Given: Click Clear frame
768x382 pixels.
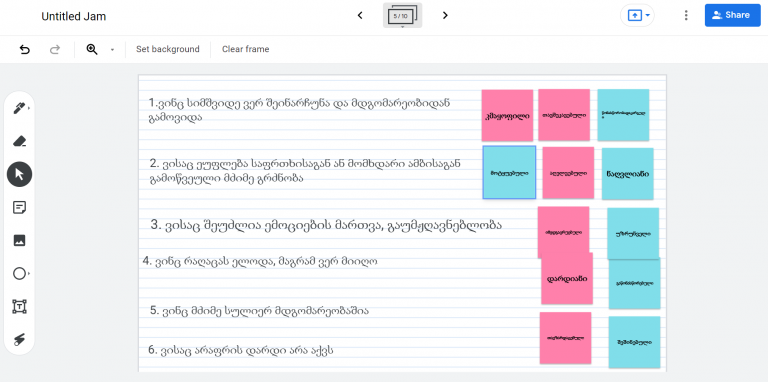Looking at the screenshot, I should pyautogui.click(x=245, y=49).
